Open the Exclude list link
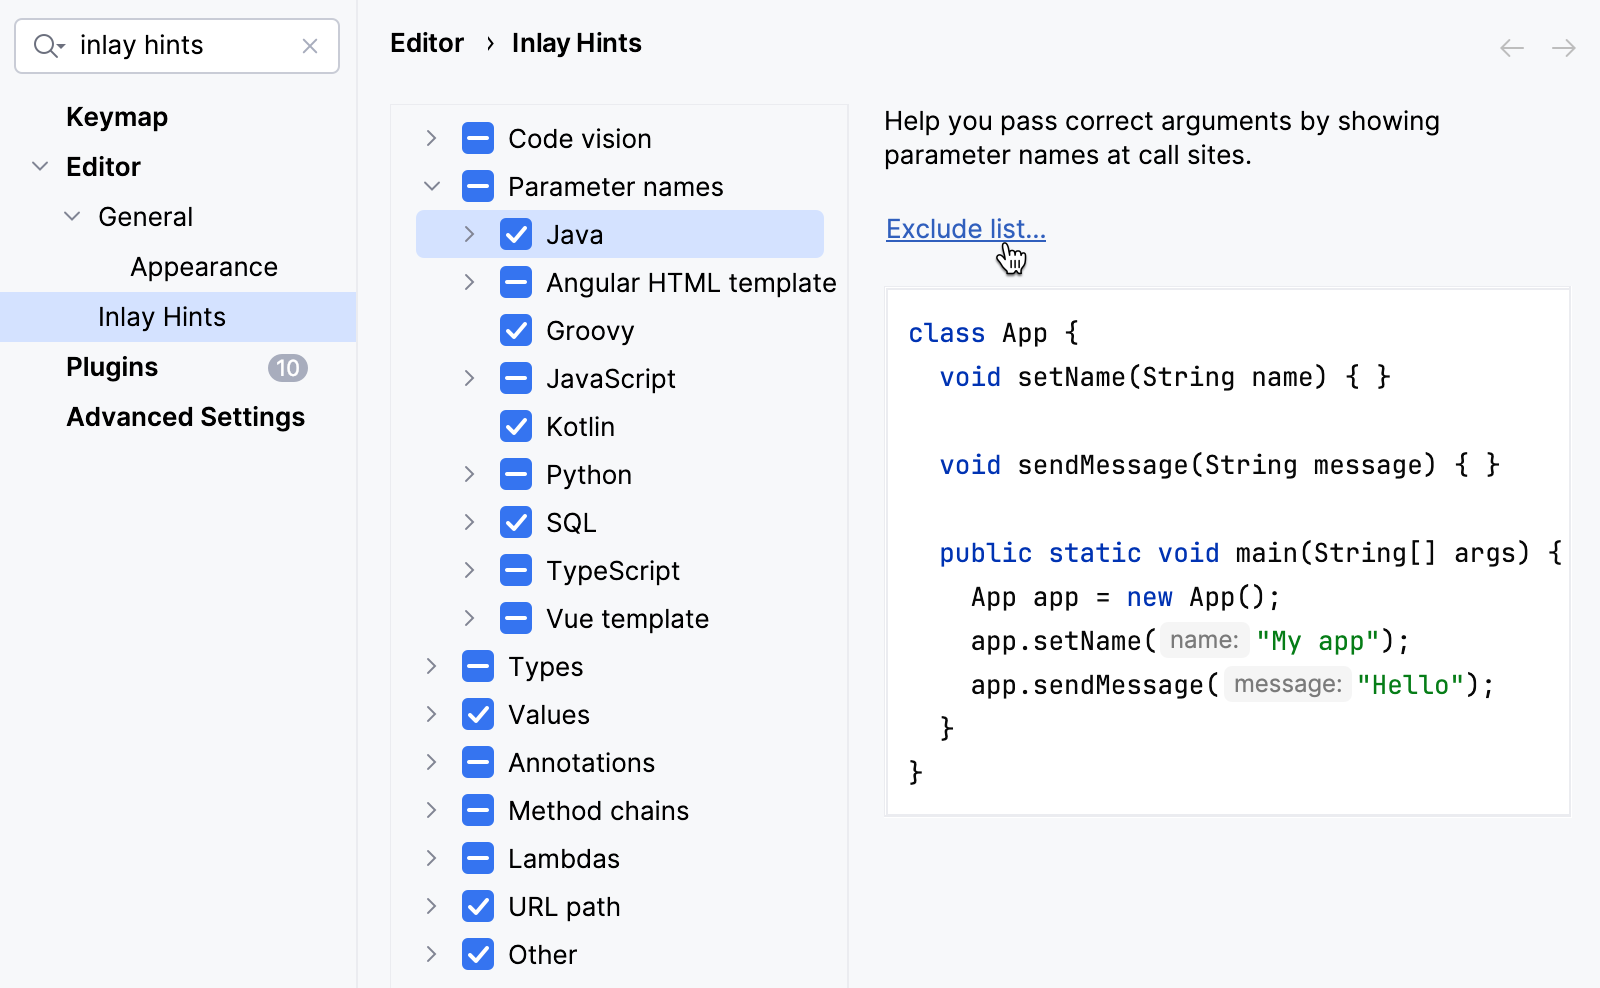This screenshot has width=1600, height=988. coord(964,229)
